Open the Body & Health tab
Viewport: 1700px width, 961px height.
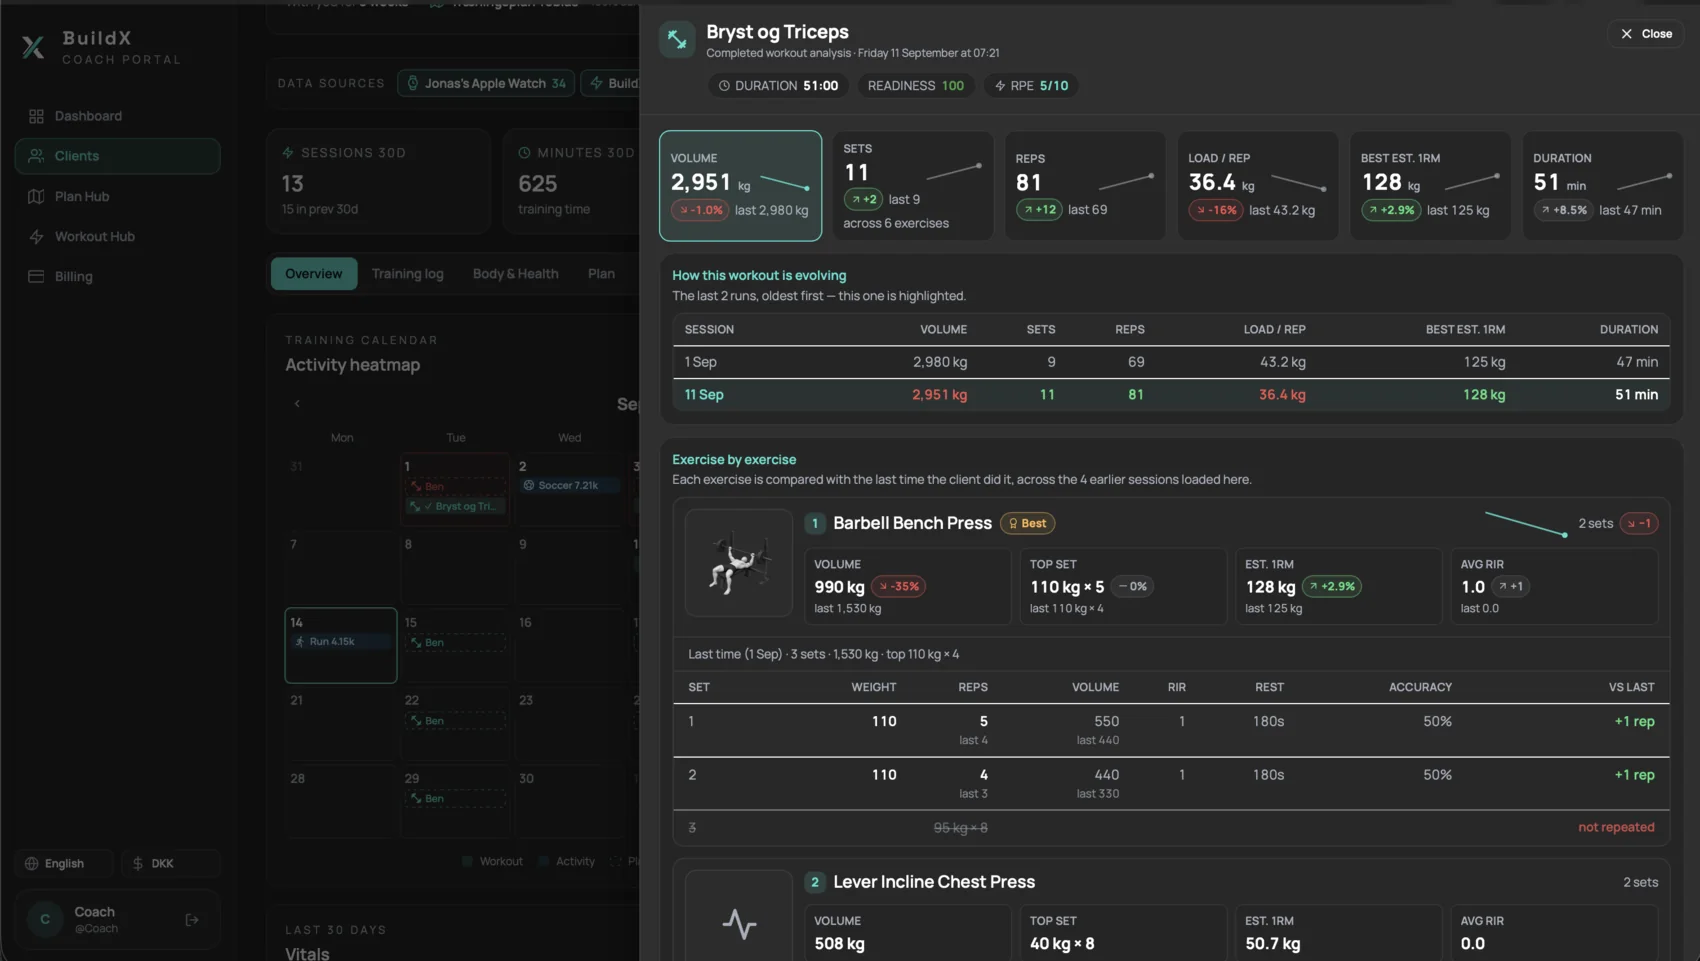tap(515, 274)
